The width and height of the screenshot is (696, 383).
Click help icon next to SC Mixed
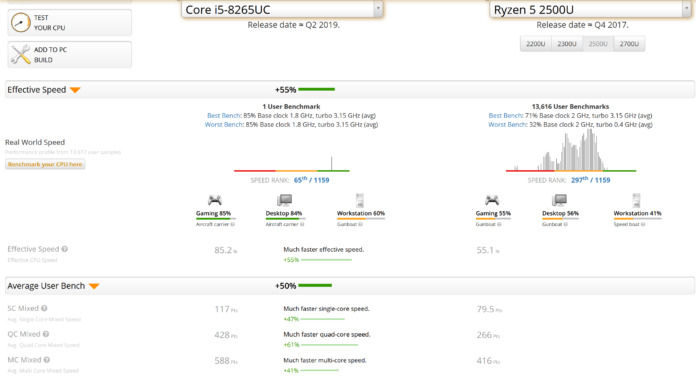point(44,308)
